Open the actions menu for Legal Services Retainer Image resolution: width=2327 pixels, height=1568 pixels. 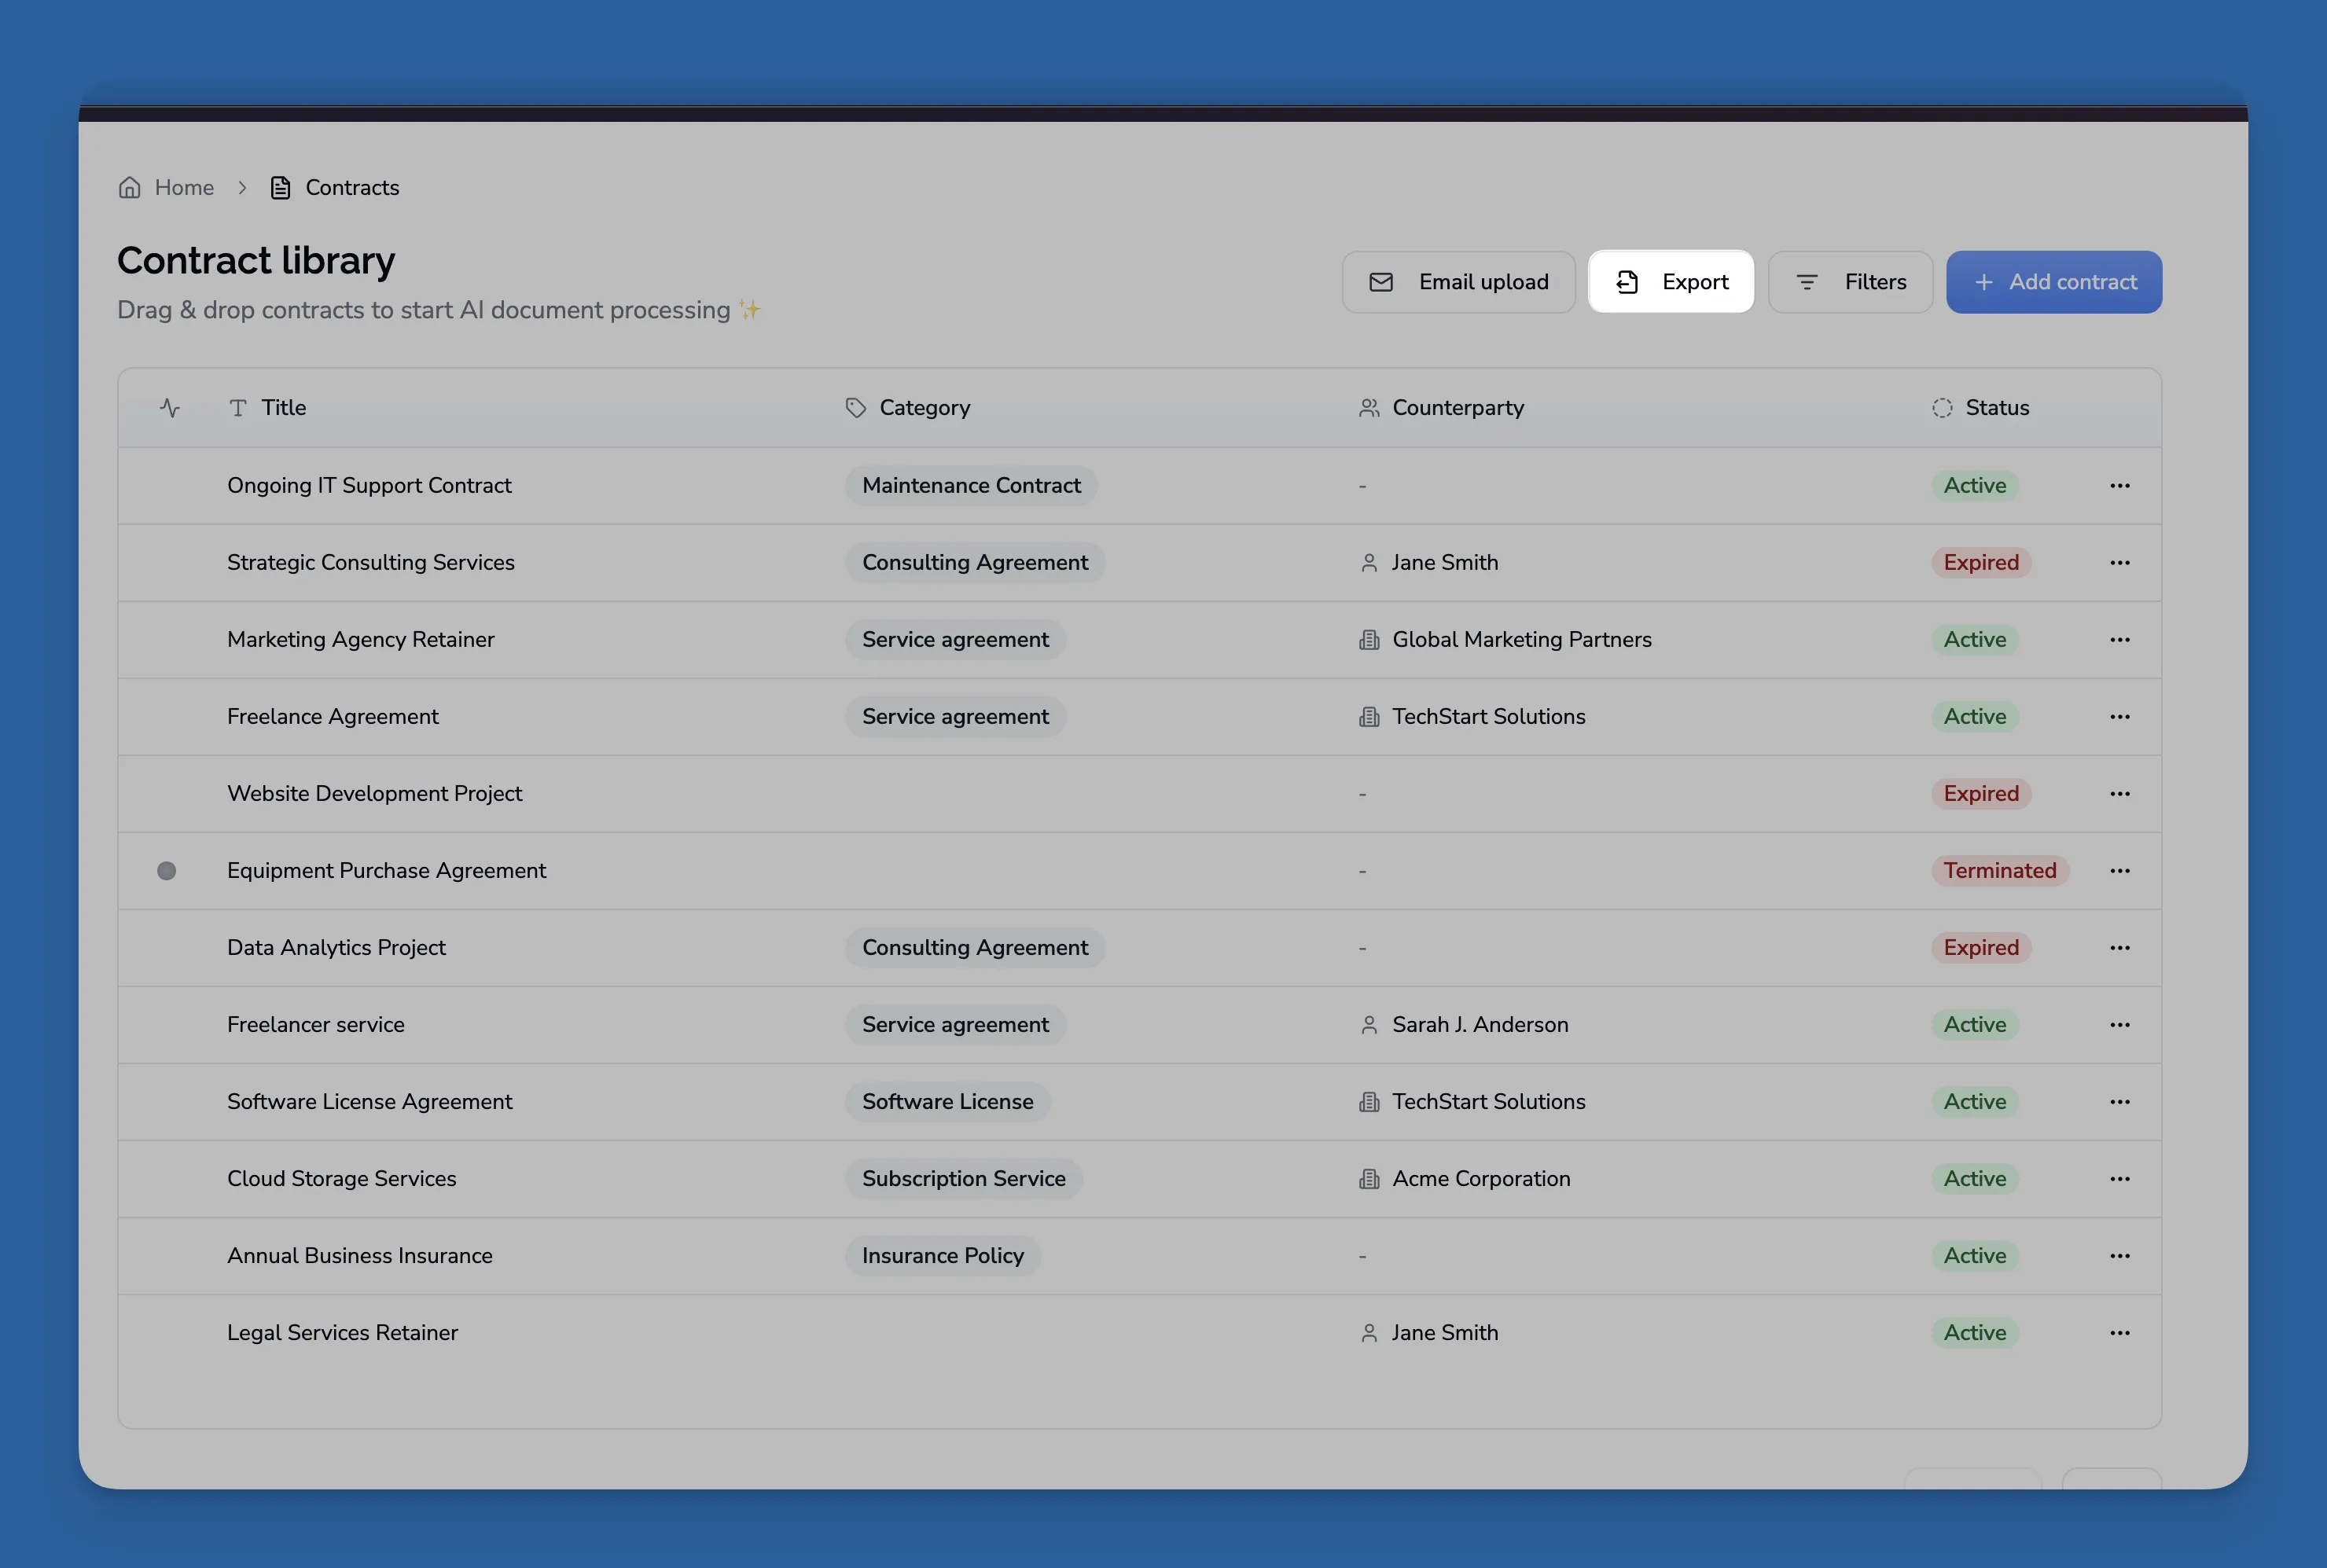pyautogui.click(x=2120, y=1332)
